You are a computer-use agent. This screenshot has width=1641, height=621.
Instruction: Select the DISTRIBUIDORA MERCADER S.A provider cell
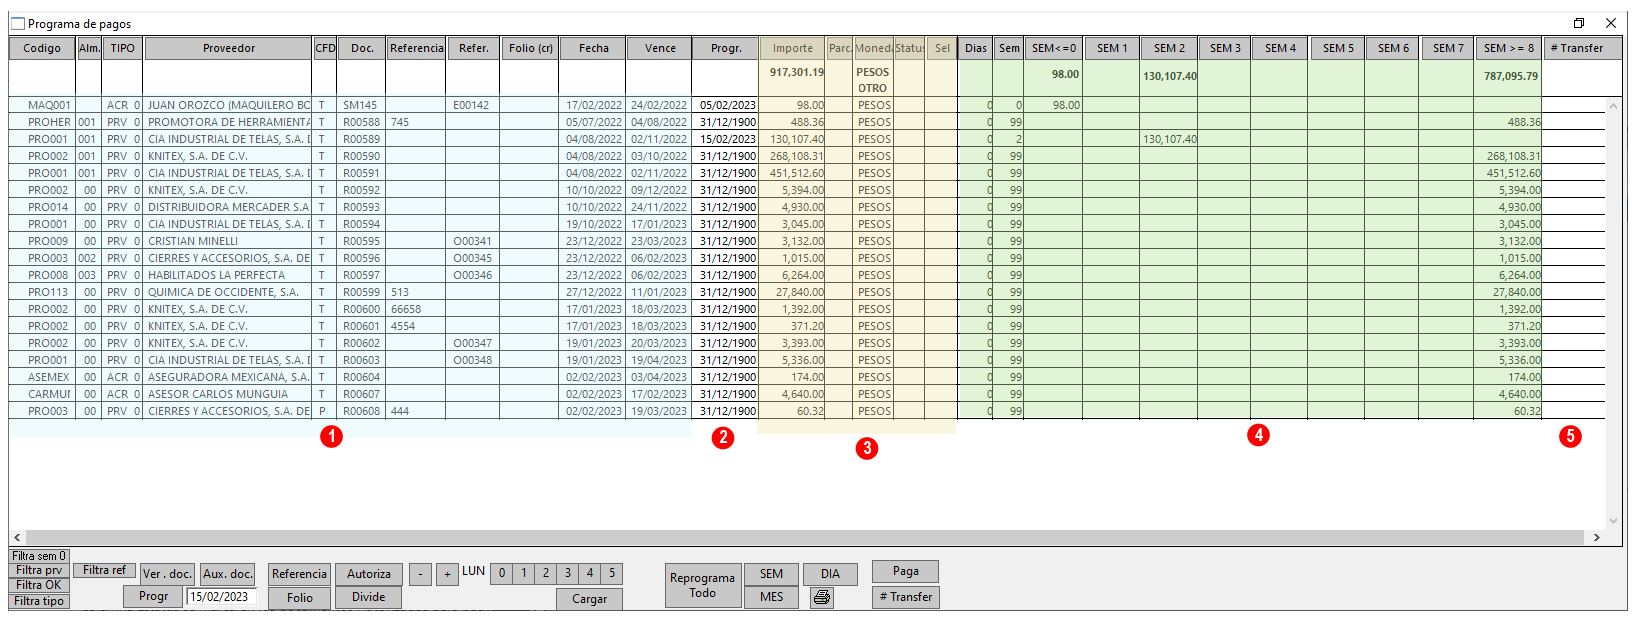228,207
